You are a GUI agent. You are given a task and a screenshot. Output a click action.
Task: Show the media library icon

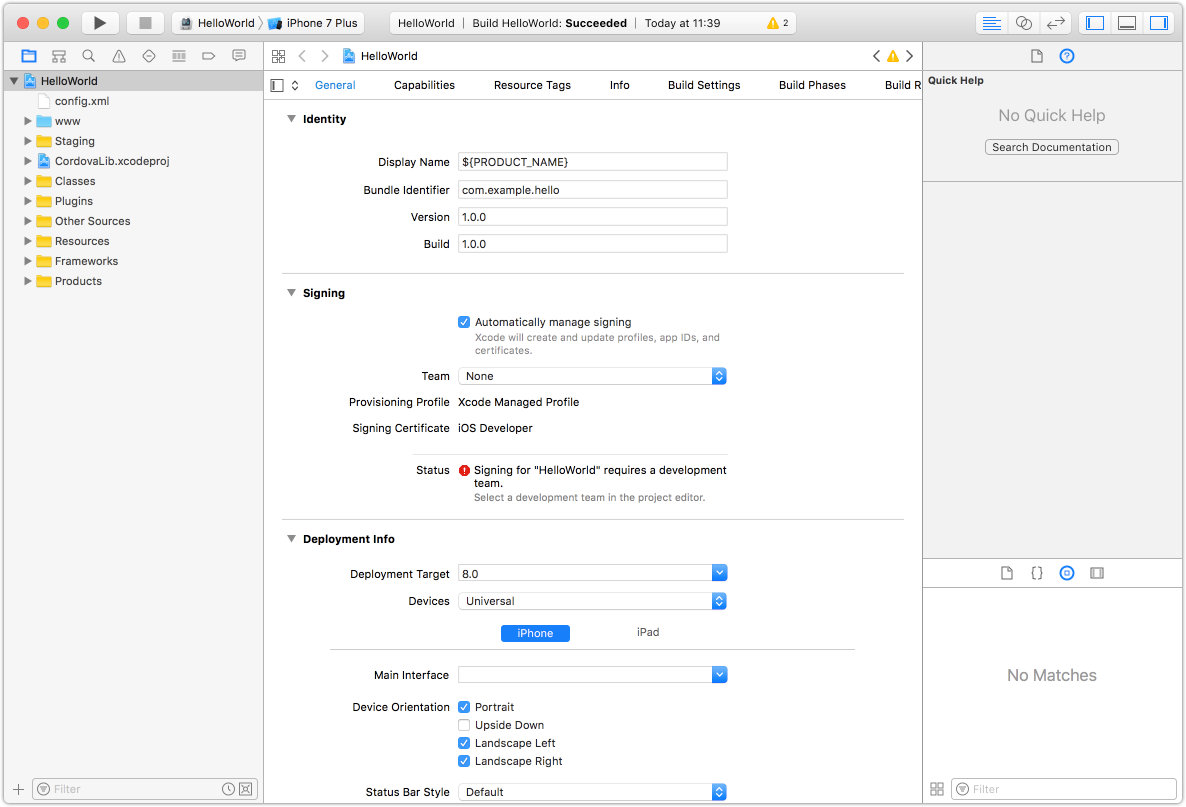click(1097, 573)
